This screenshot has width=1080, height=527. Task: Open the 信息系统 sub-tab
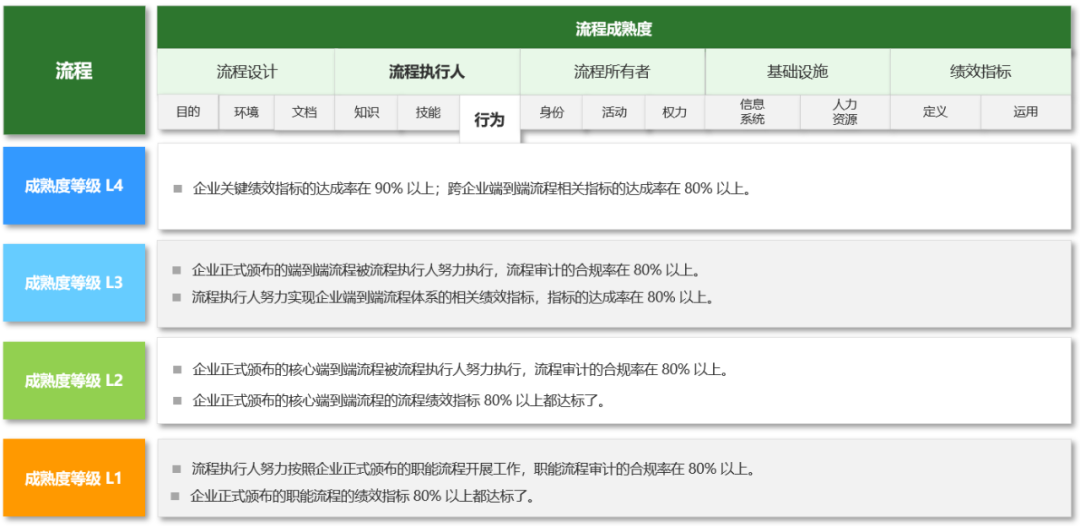[x=752, y=112]
